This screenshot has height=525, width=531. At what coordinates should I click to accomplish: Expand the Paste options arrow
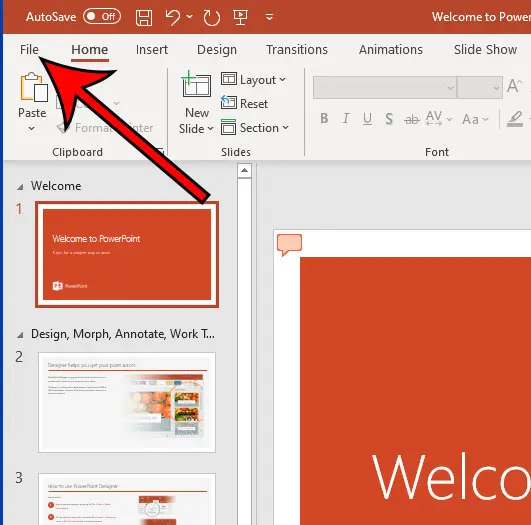coord(31,128)
